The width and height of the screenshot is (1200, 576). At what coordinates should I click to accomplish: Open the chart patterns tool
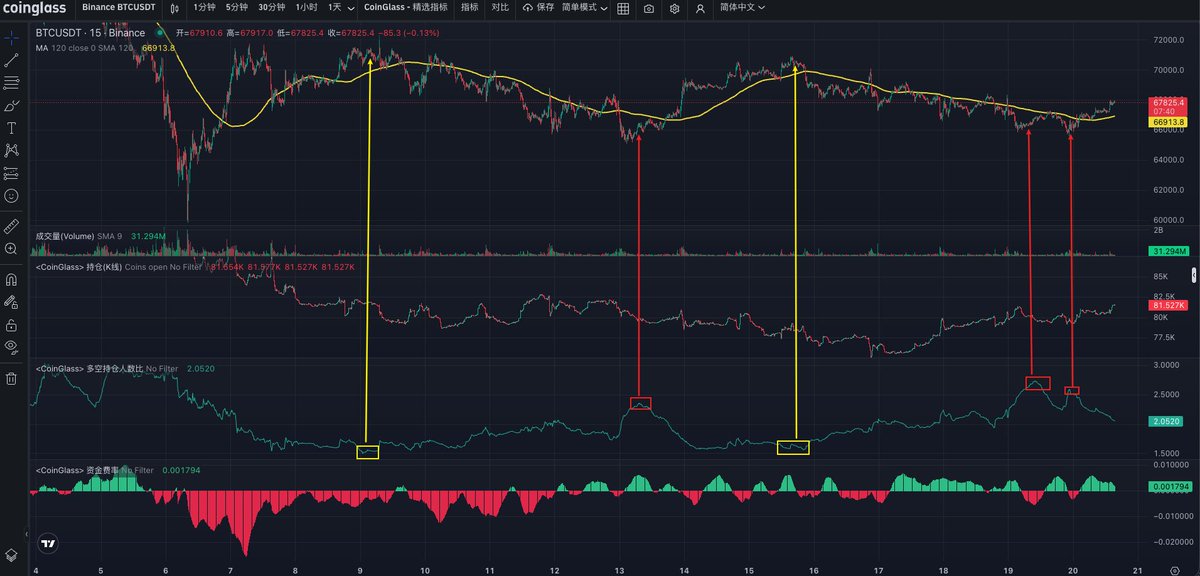pos(11,150)
